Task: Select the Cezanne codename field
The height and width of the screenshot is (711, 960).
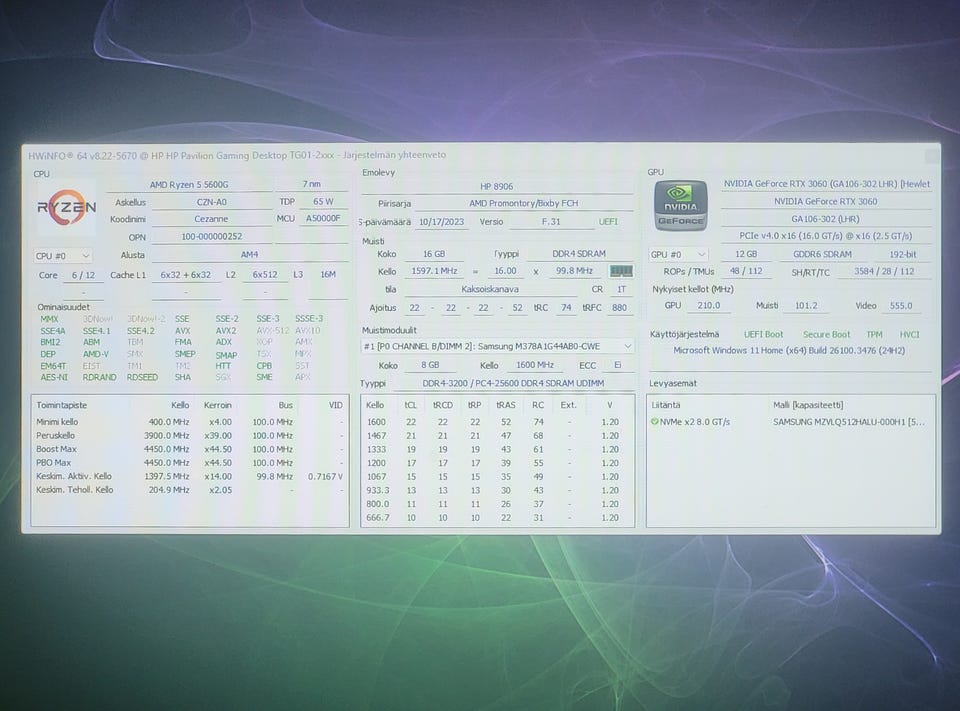Action: (x=211, y=219)
